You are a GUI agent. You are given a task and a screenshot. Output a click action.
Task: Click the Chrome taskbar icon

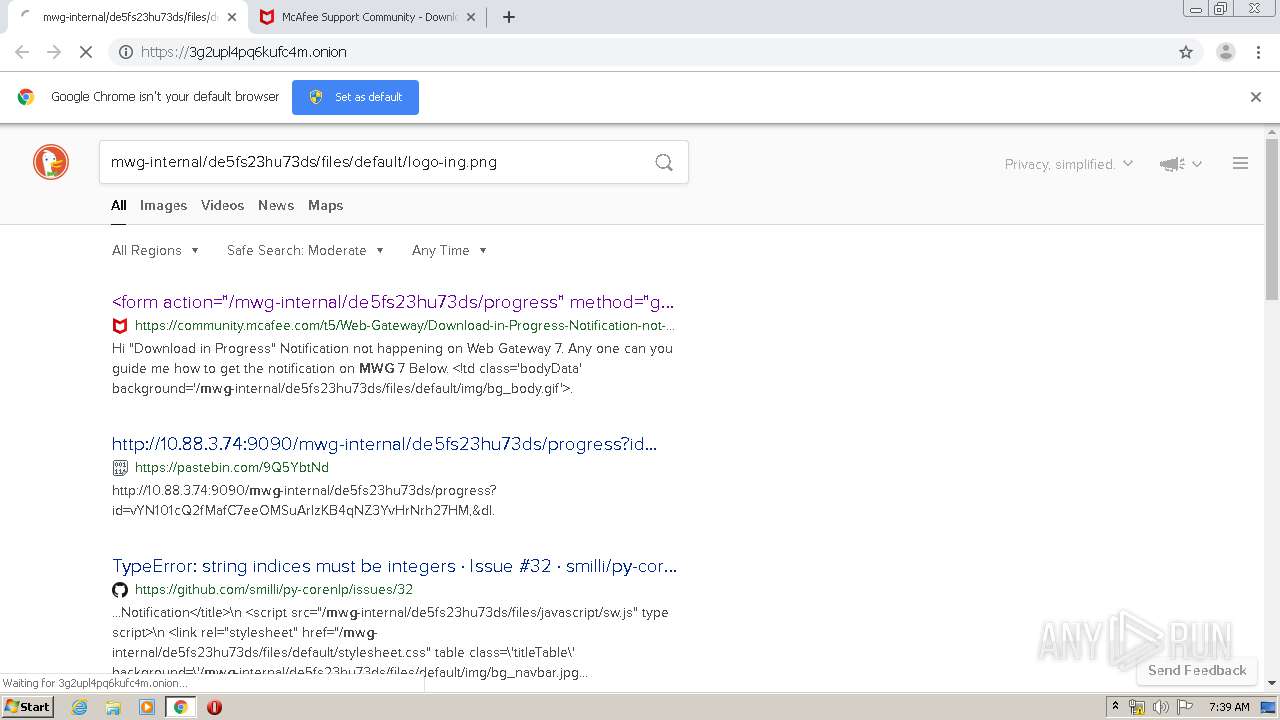(180, 707)
